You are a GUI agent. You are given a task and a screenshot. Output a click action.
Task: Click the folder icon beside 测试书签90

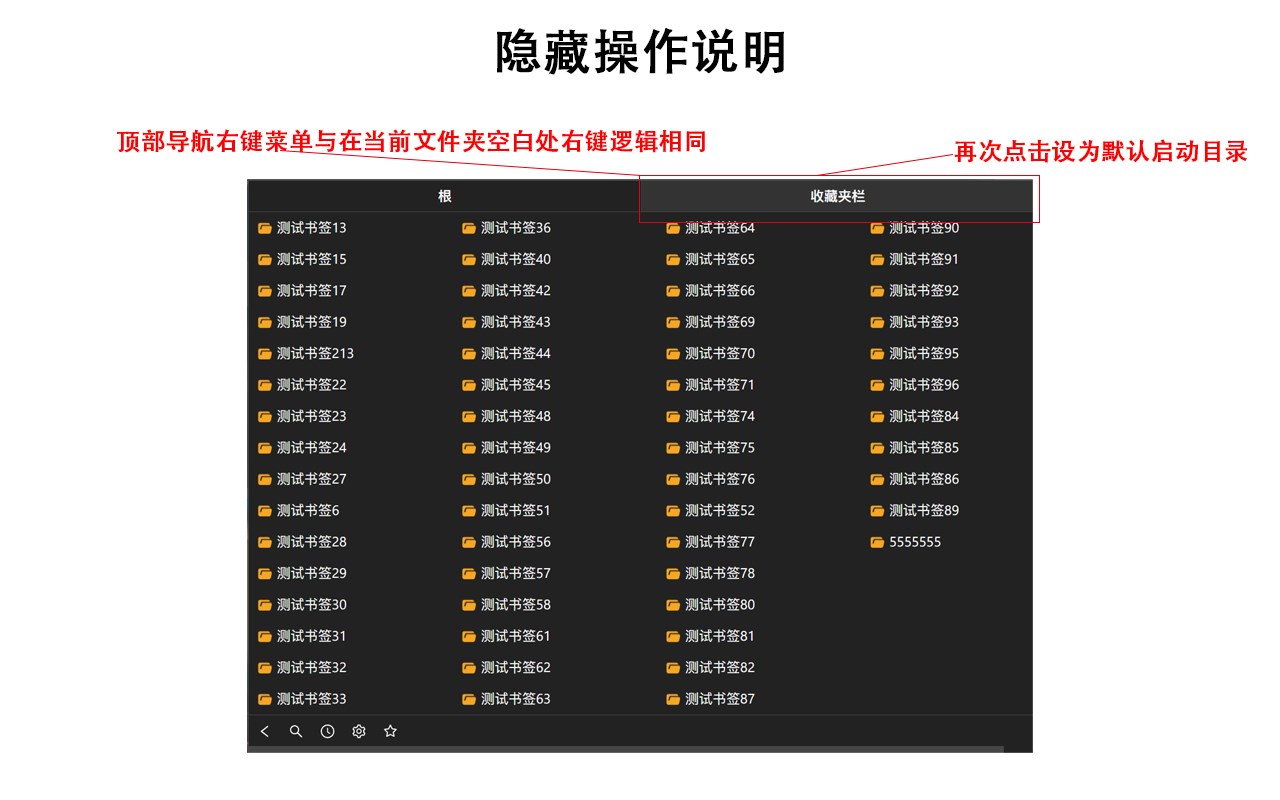click(x=876, y=227)
